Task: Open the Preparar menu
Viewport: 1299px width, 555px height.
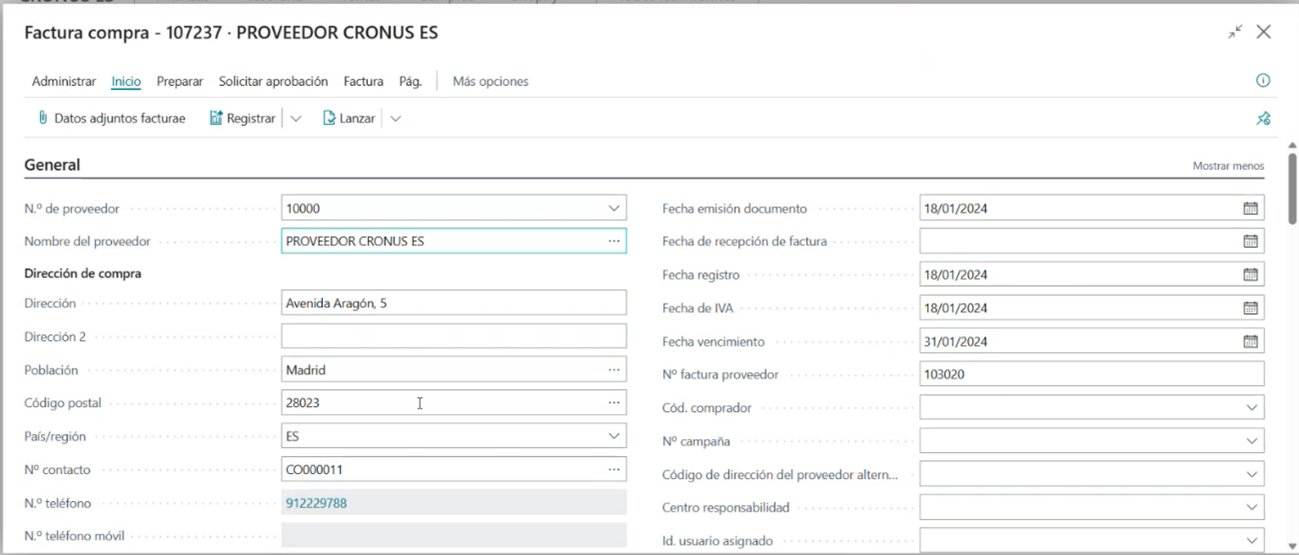Action: (x=180, y=81)
